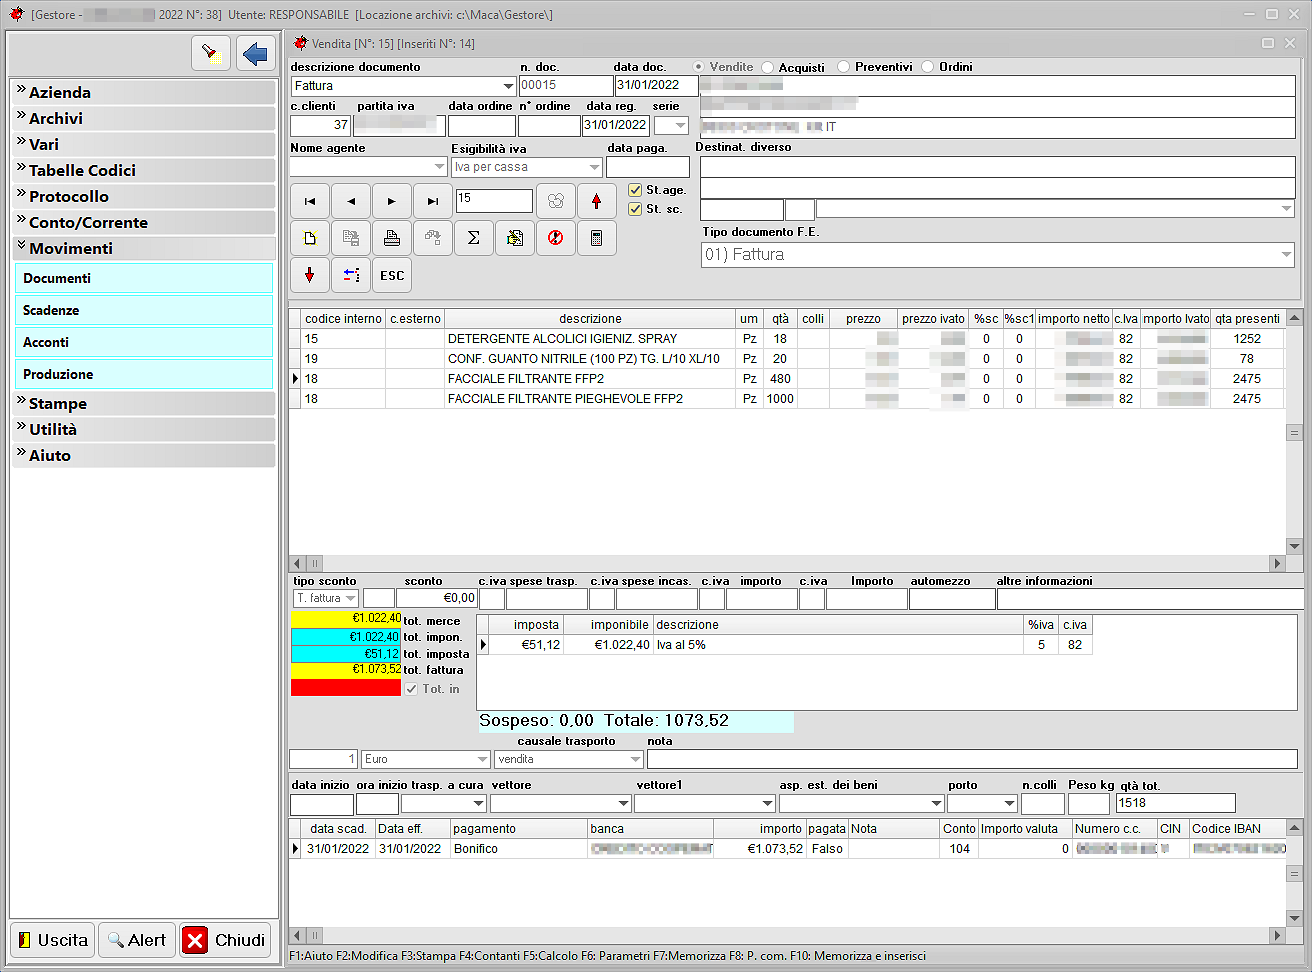
Task: Click the Alert button
Action: point(137,940)
